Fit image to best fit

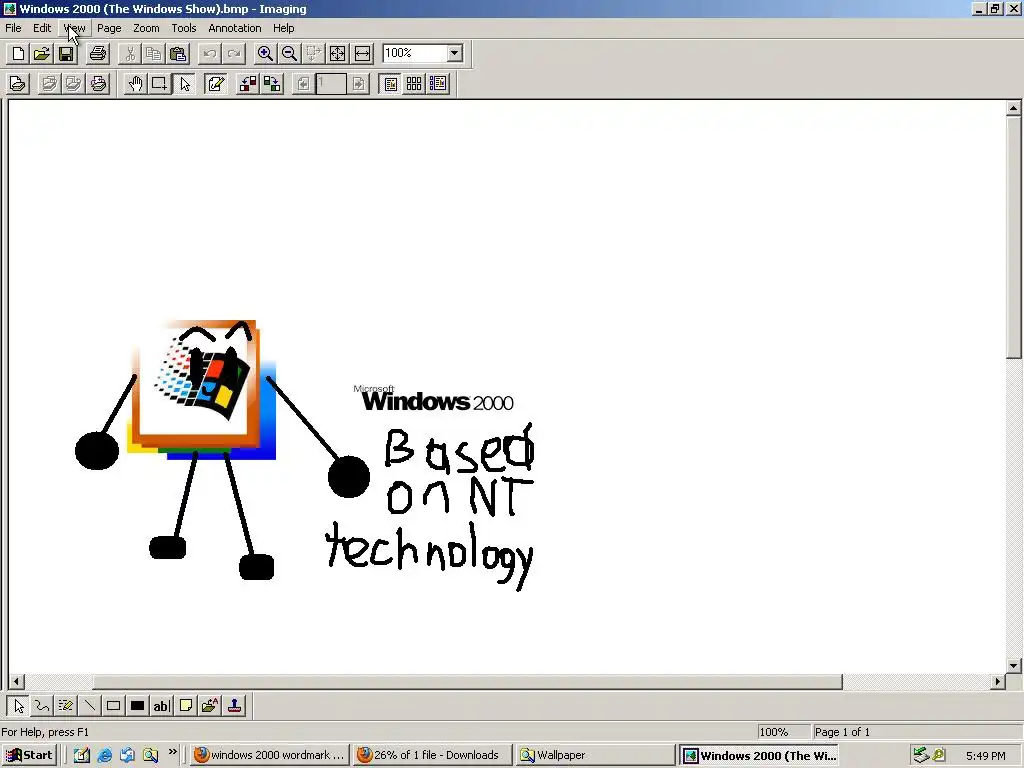pos(338,54)
